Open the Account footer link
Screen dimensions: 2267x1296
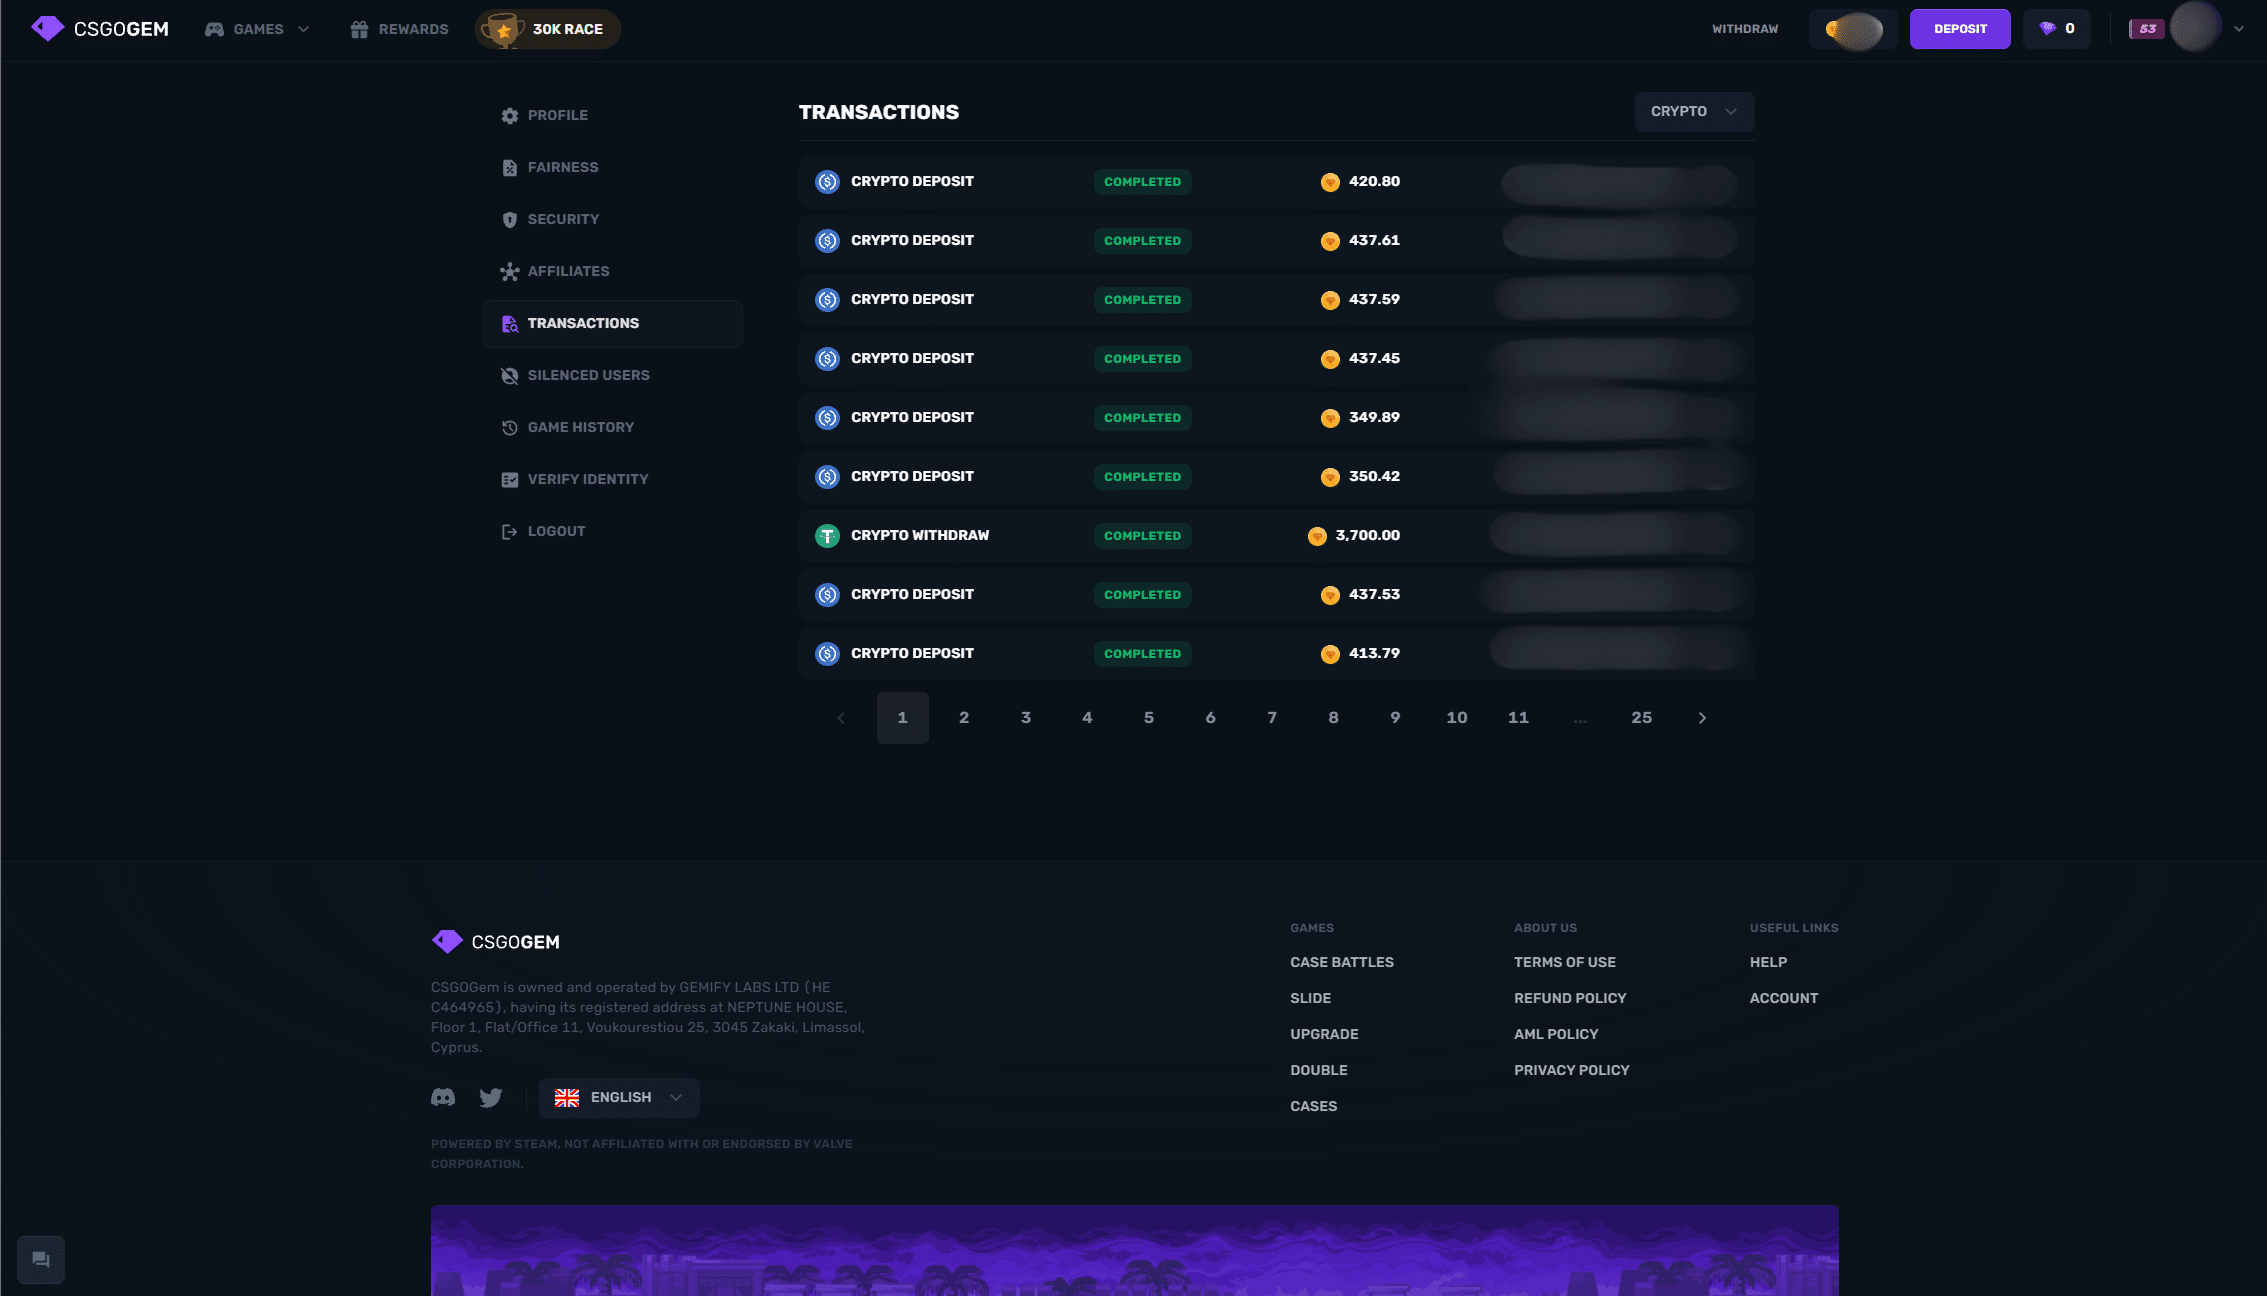coord(1784,998)
